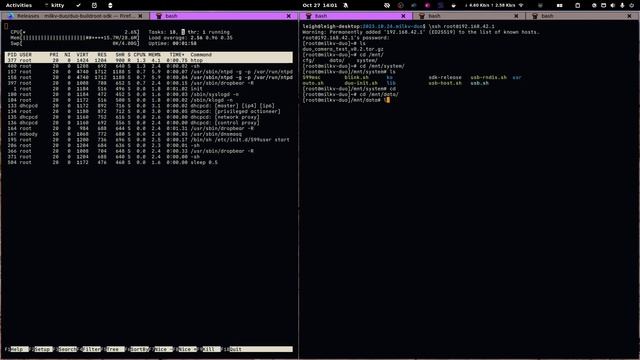
Task: Select the htop process row PID 377
Action: (x=149, y=60)
